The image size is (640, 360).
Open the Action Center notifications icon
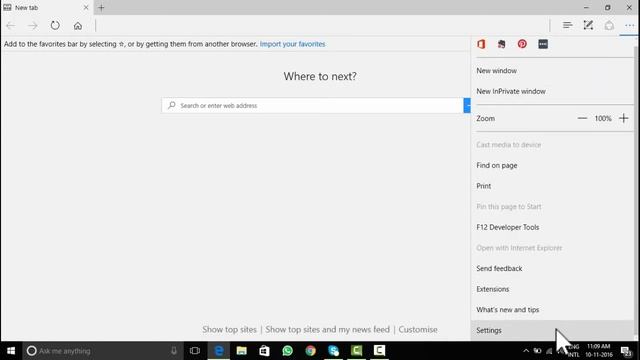click(626, 351)
